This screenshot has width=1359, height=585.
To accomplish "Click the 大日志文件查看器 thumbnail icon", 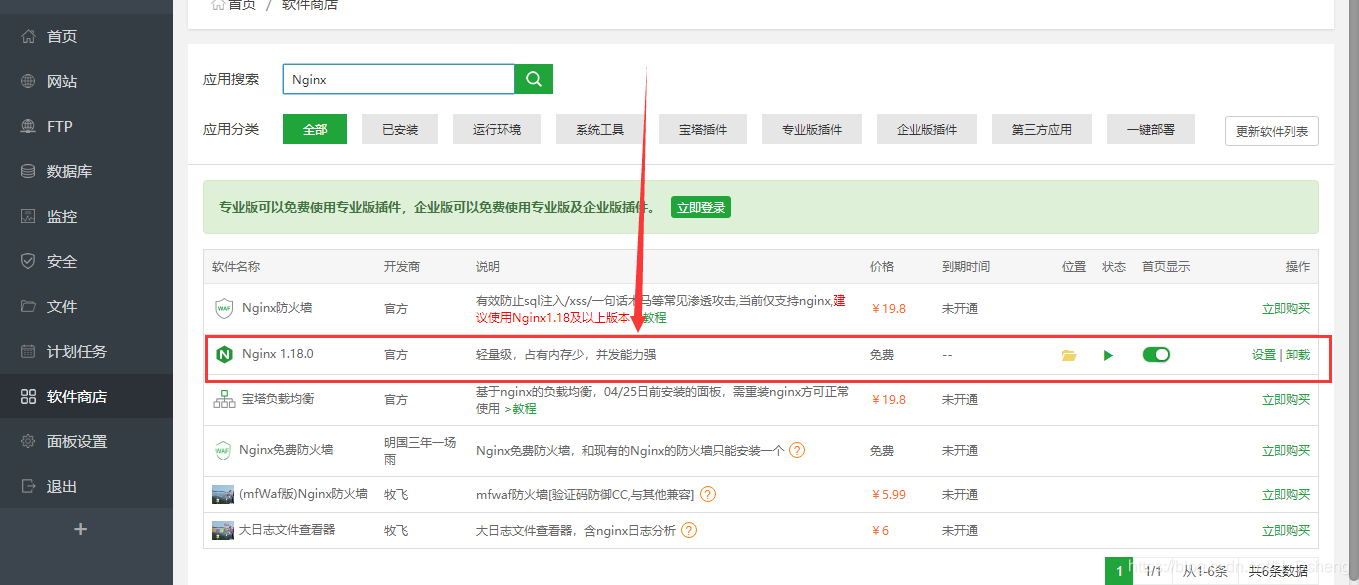I will coord(223,531).
